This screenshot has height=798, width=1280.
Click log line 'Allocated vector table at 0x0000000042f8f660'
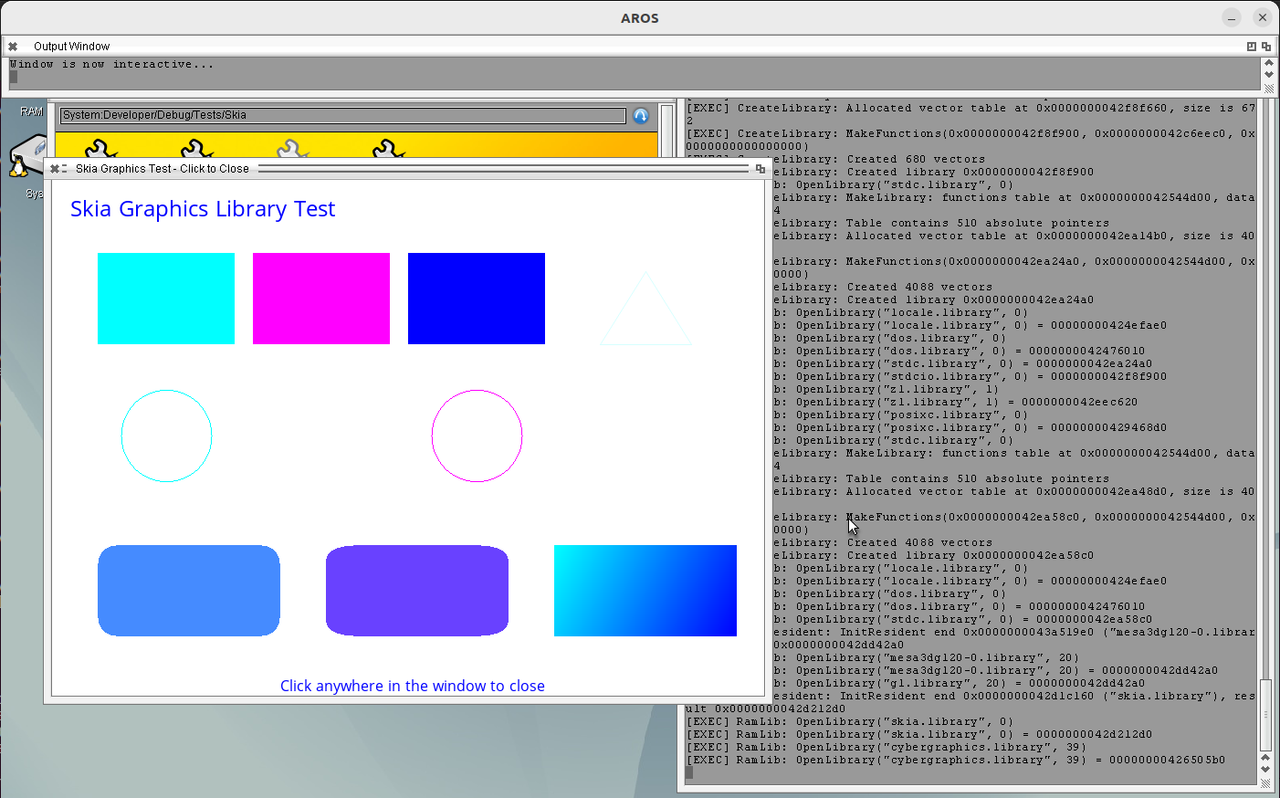coord(970,108)
